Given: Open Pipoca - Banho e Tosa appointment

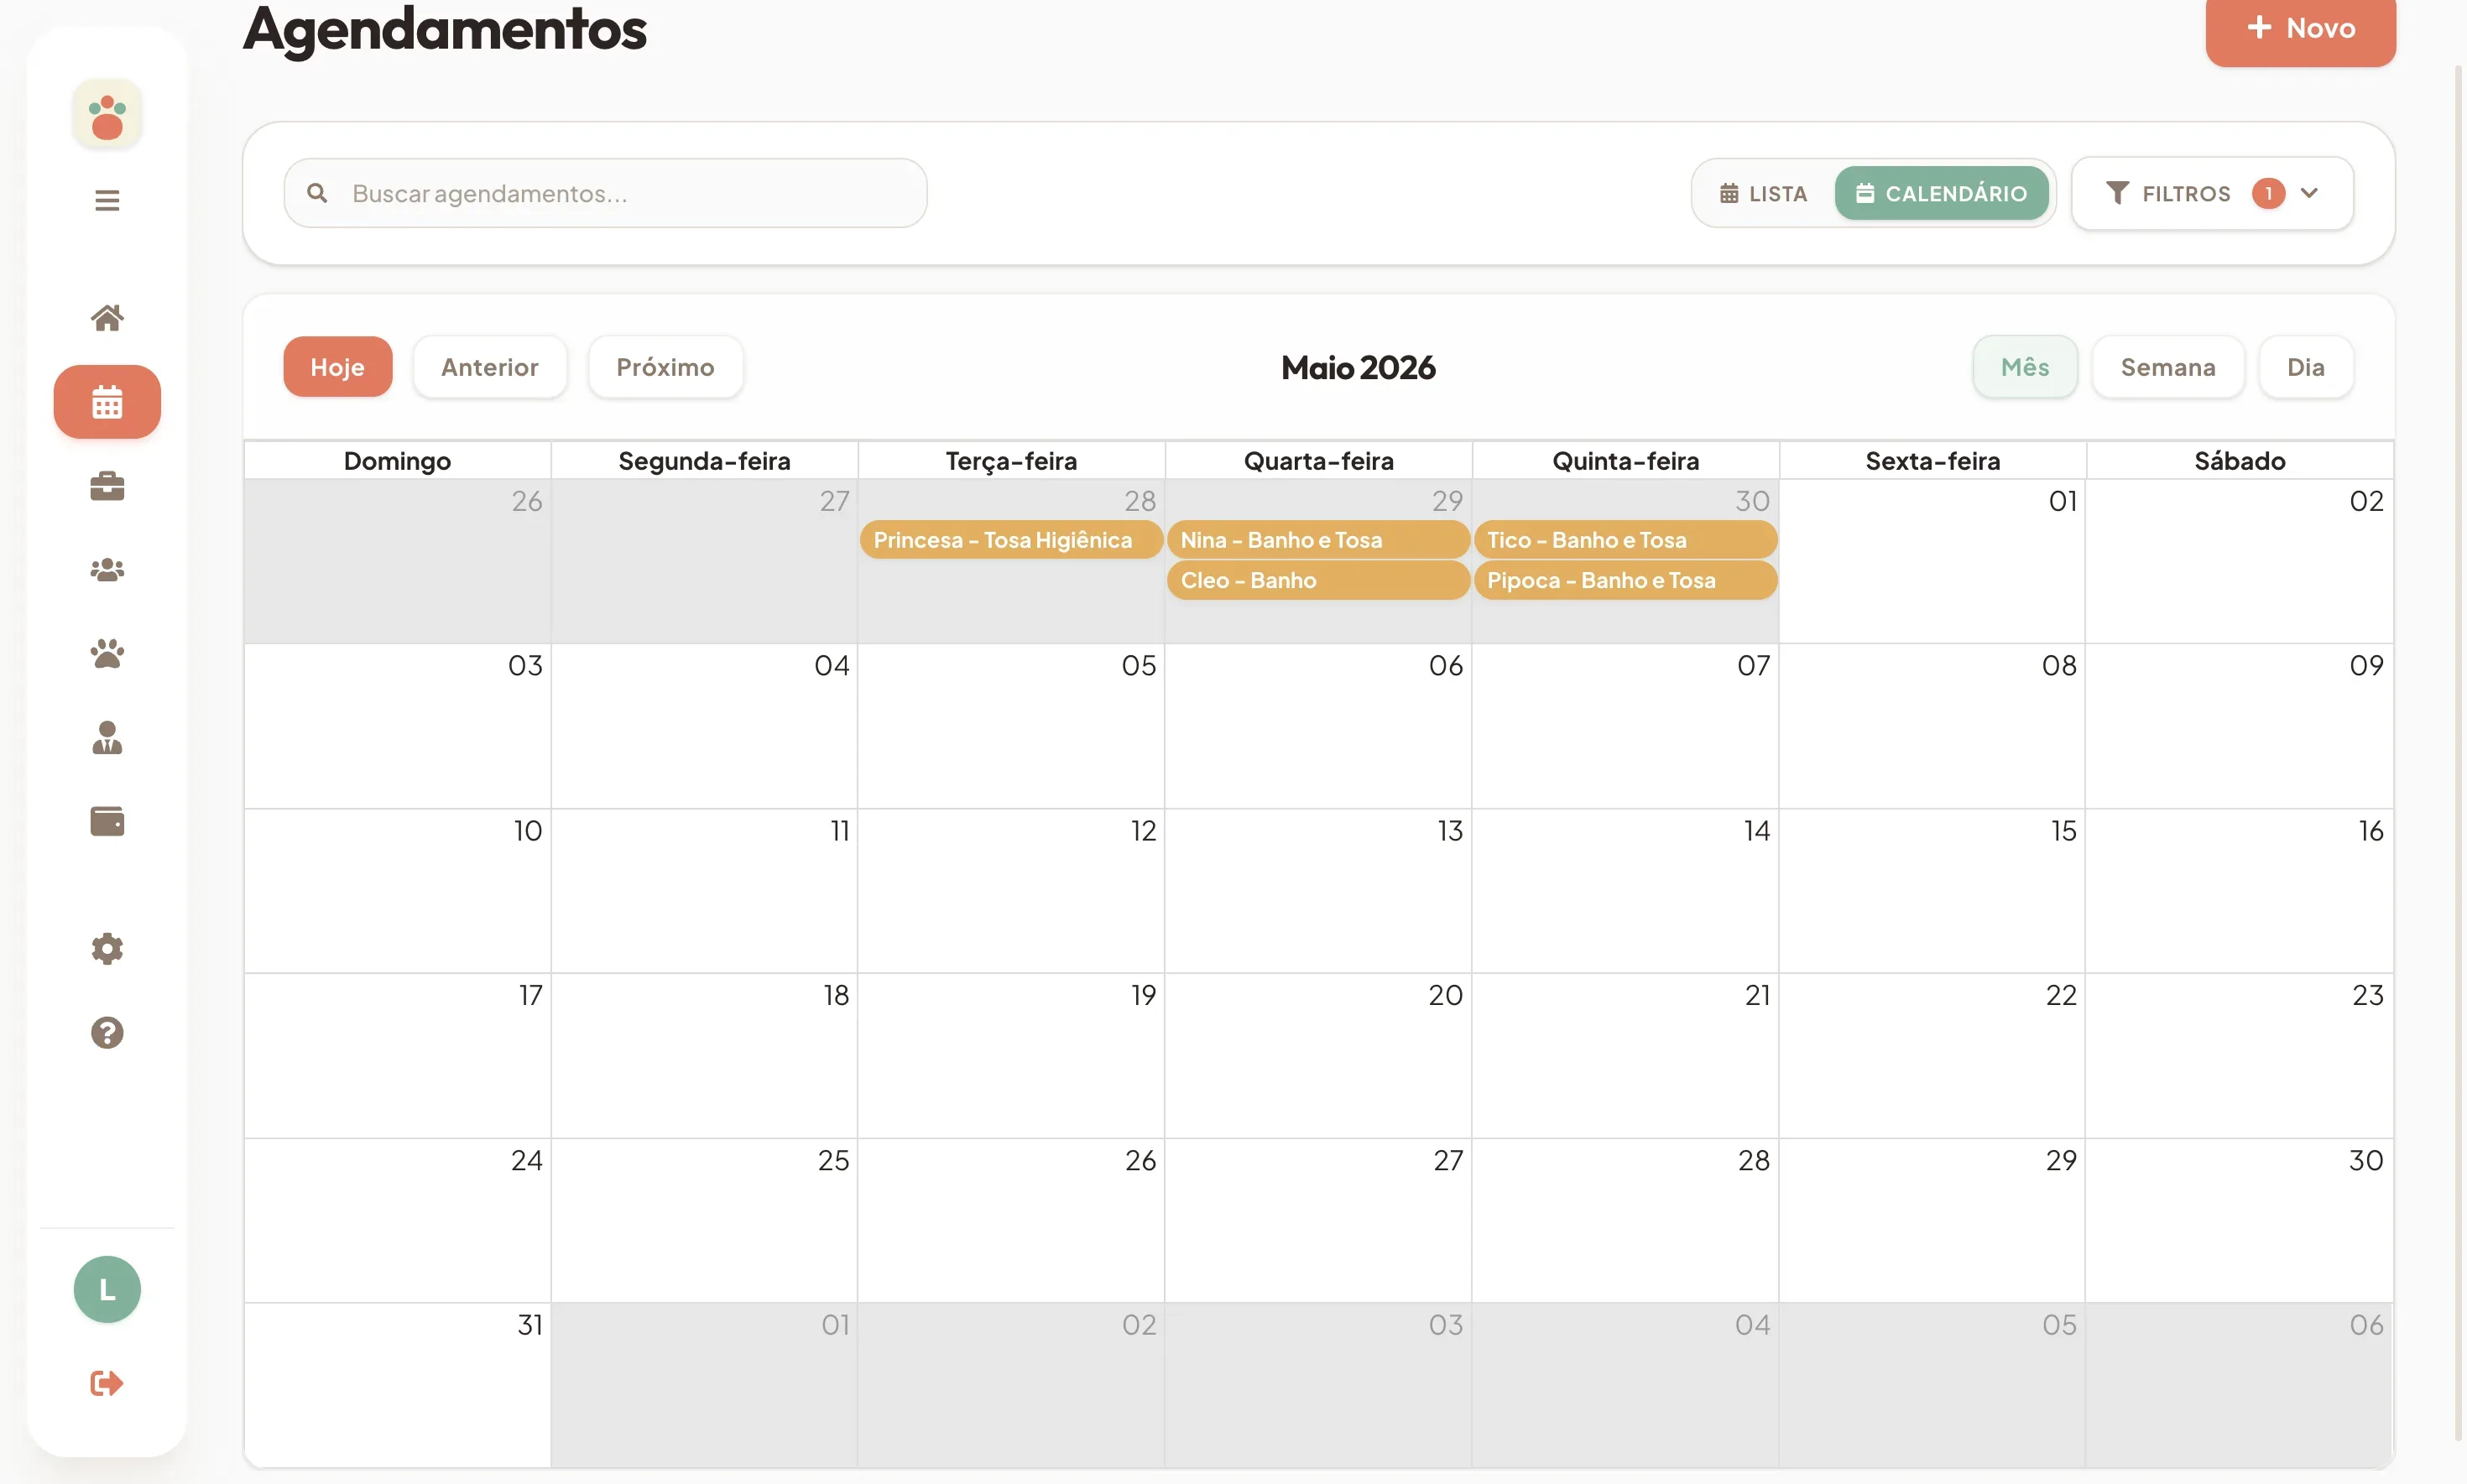Looking at the screenshot, I should click(1625, 580).
